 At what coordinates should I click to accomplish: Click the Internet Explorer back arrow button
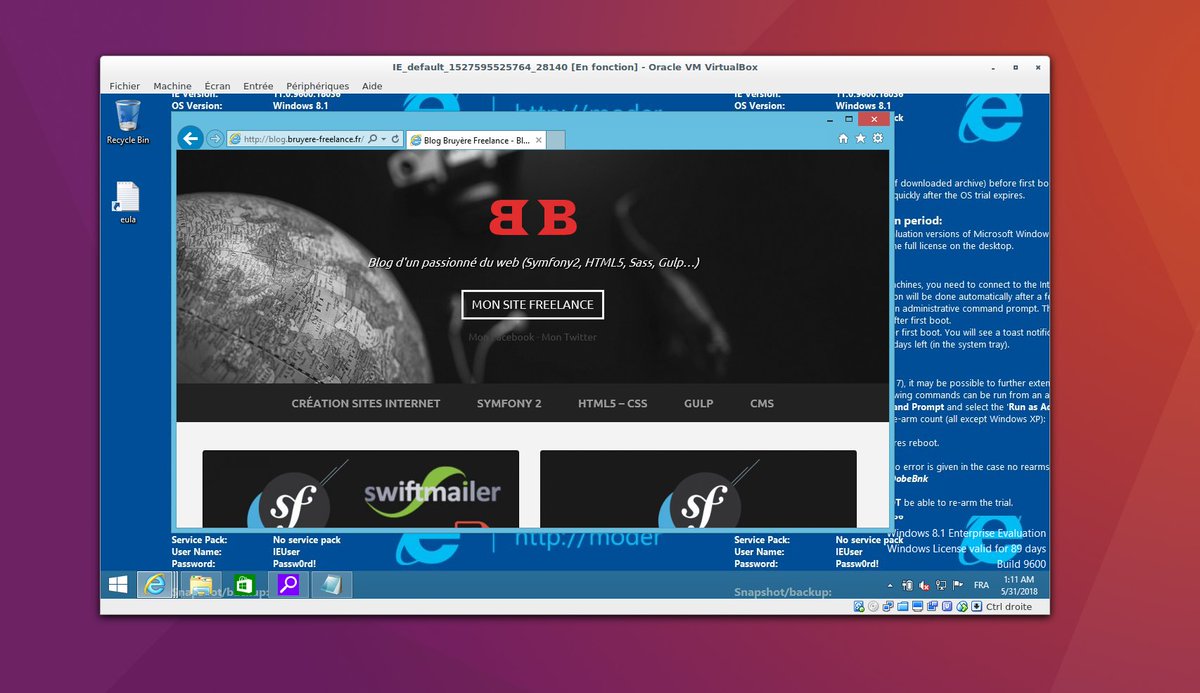pos(190,139)
